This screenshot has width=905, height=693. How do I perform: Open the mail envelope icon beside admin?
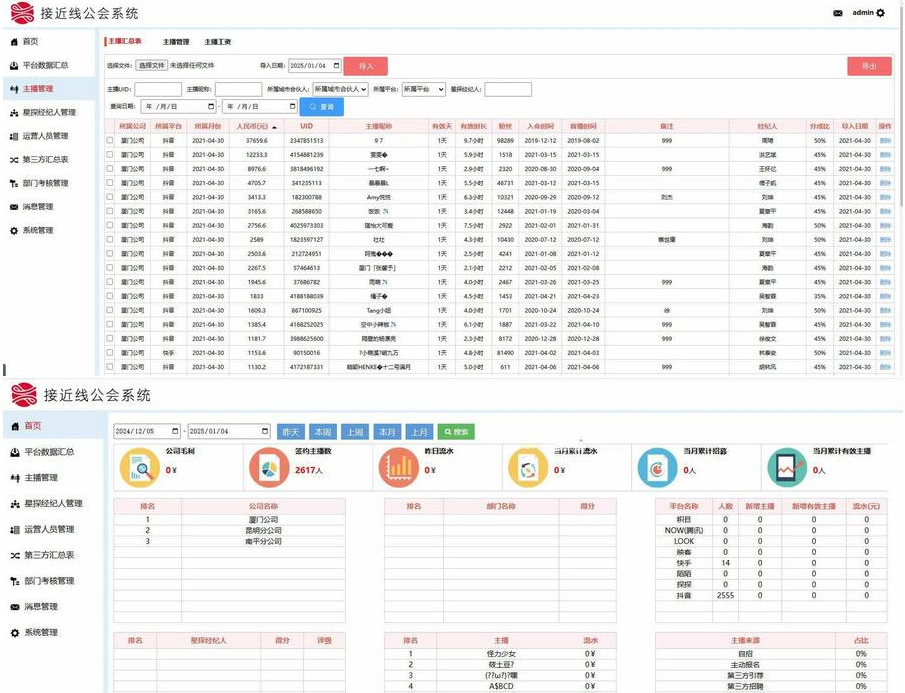pyautogui.click(x=837, y=13)
